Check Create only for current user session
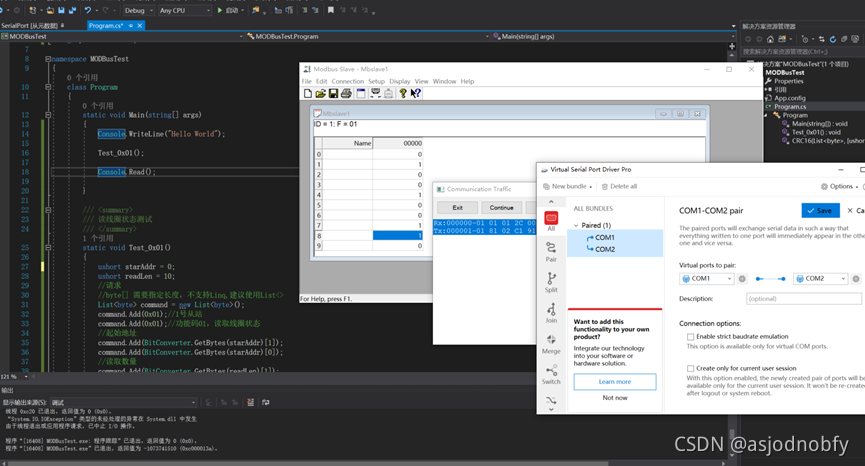The width and height of the screenshot is (865, 466). click(x=691, y=368)
